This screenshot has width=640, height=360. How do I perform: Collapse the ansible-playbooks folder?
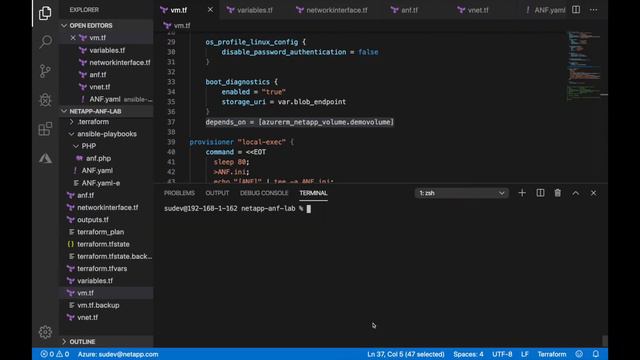tap(106, 134)
